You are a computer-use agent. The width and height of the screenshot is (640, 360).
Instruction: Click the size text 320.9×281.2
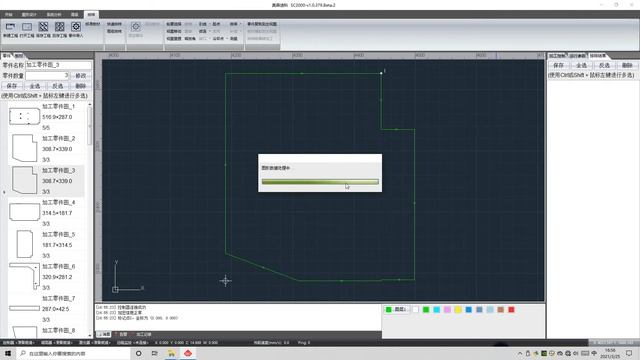click(57, 277)
